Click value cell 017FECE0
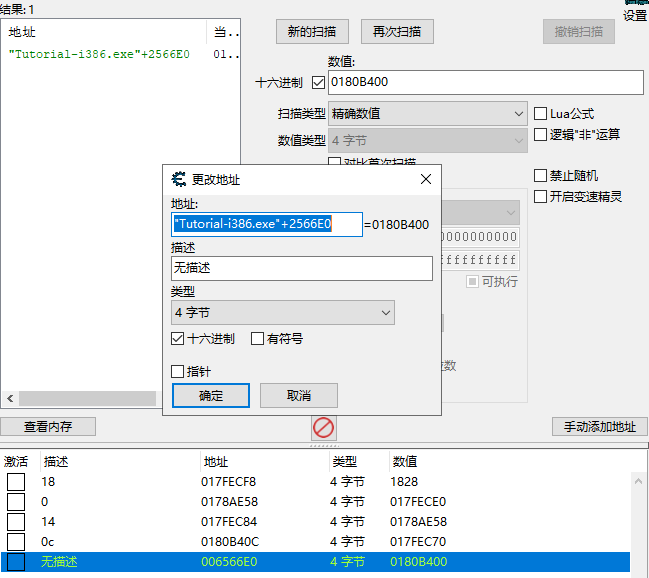 (418, 502)
